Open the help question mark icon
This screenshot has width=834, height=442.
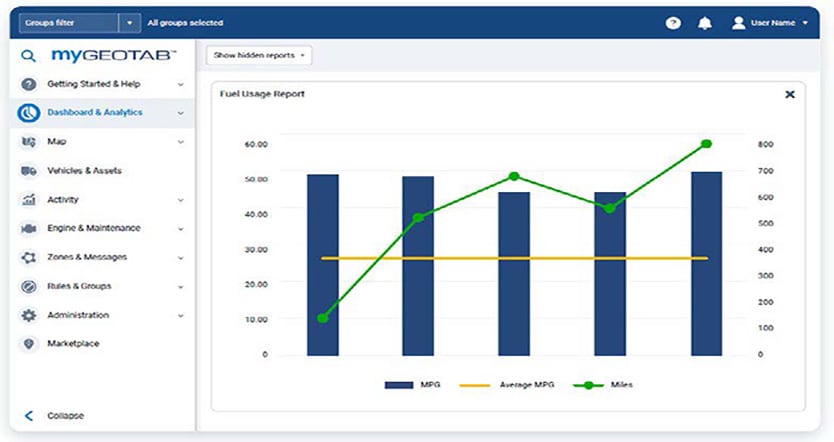(x=674, y=22)
